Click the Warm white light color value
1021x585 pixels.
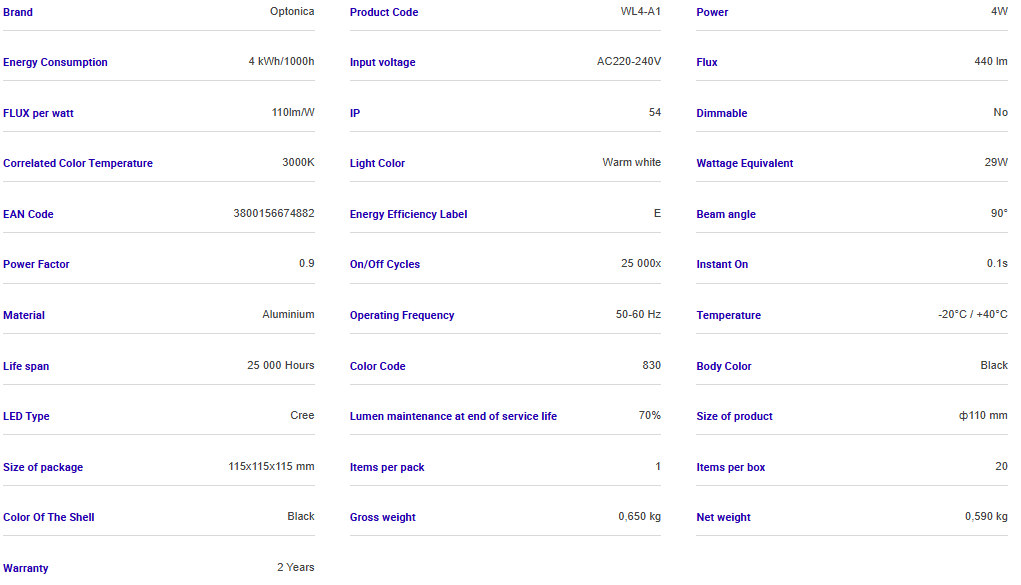point(631,163)
